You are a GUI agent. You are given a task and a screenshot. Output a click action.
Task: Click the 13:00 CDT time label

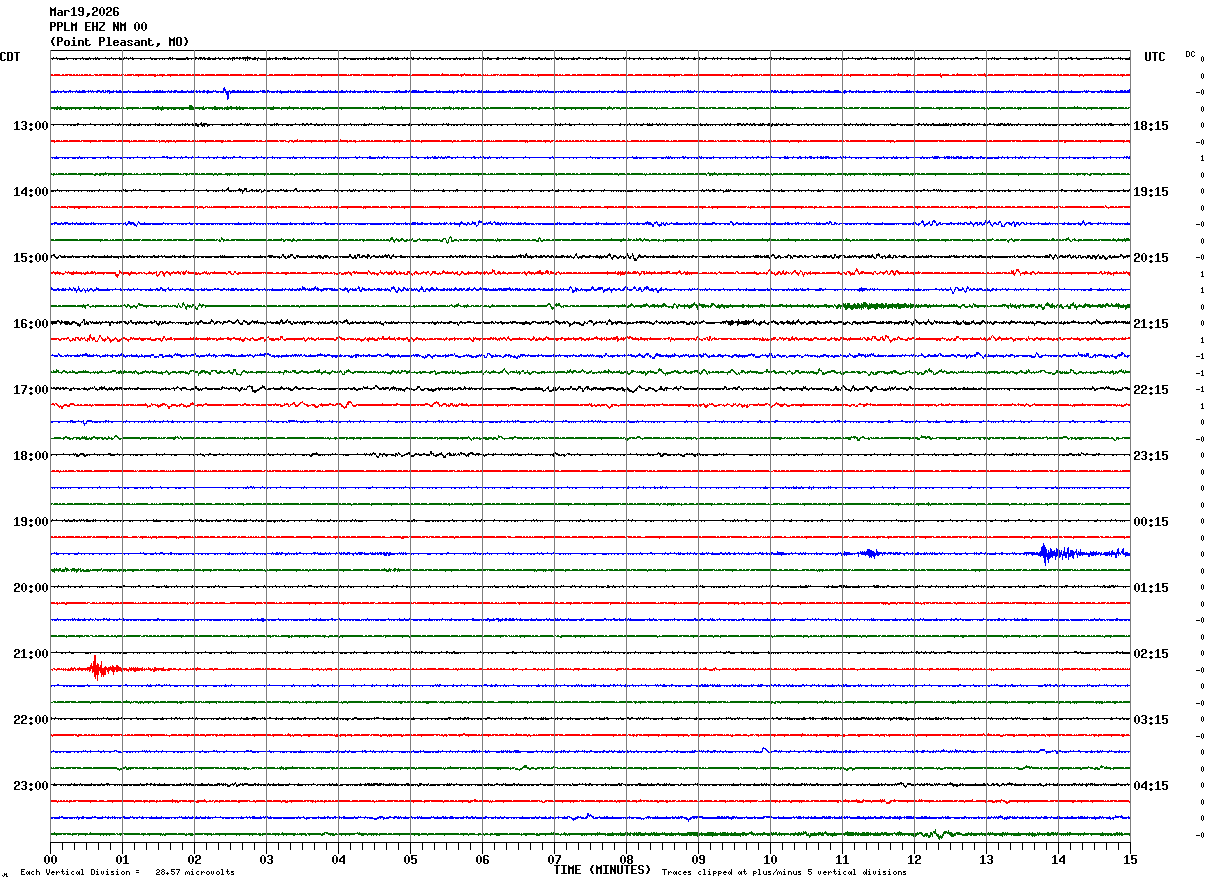click(x=30, y=126)
